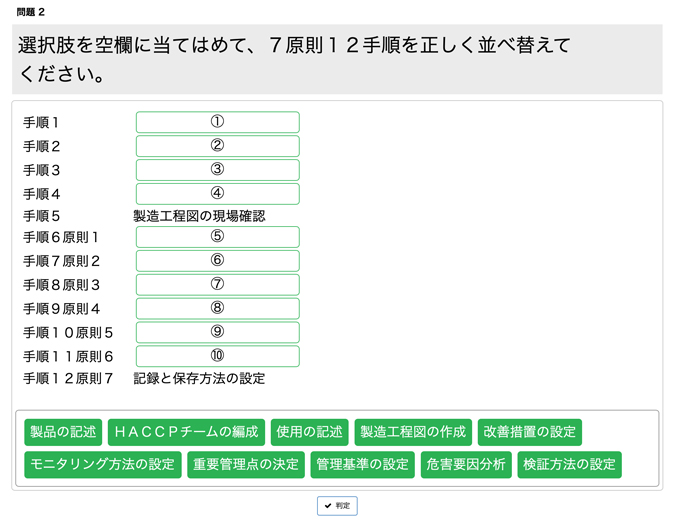Click blank ⑤ for 手順６原則１
675x525 pixels.
point(217,237)
